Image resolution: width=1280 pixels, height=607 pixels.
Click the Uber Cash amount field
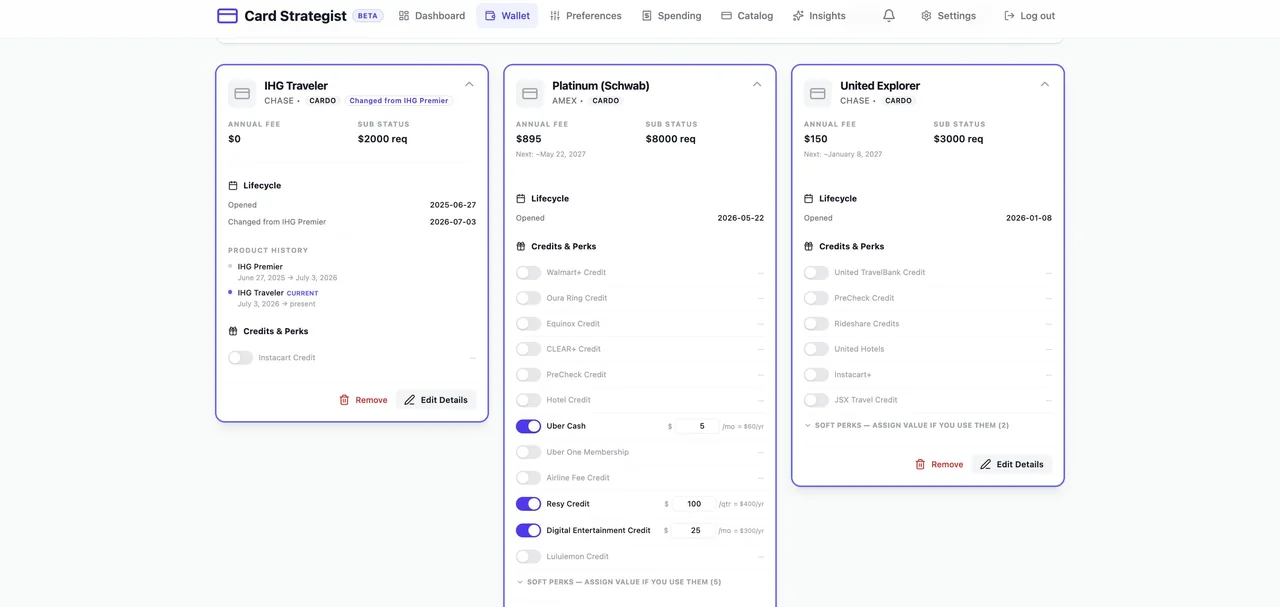(x=695, y=426)
